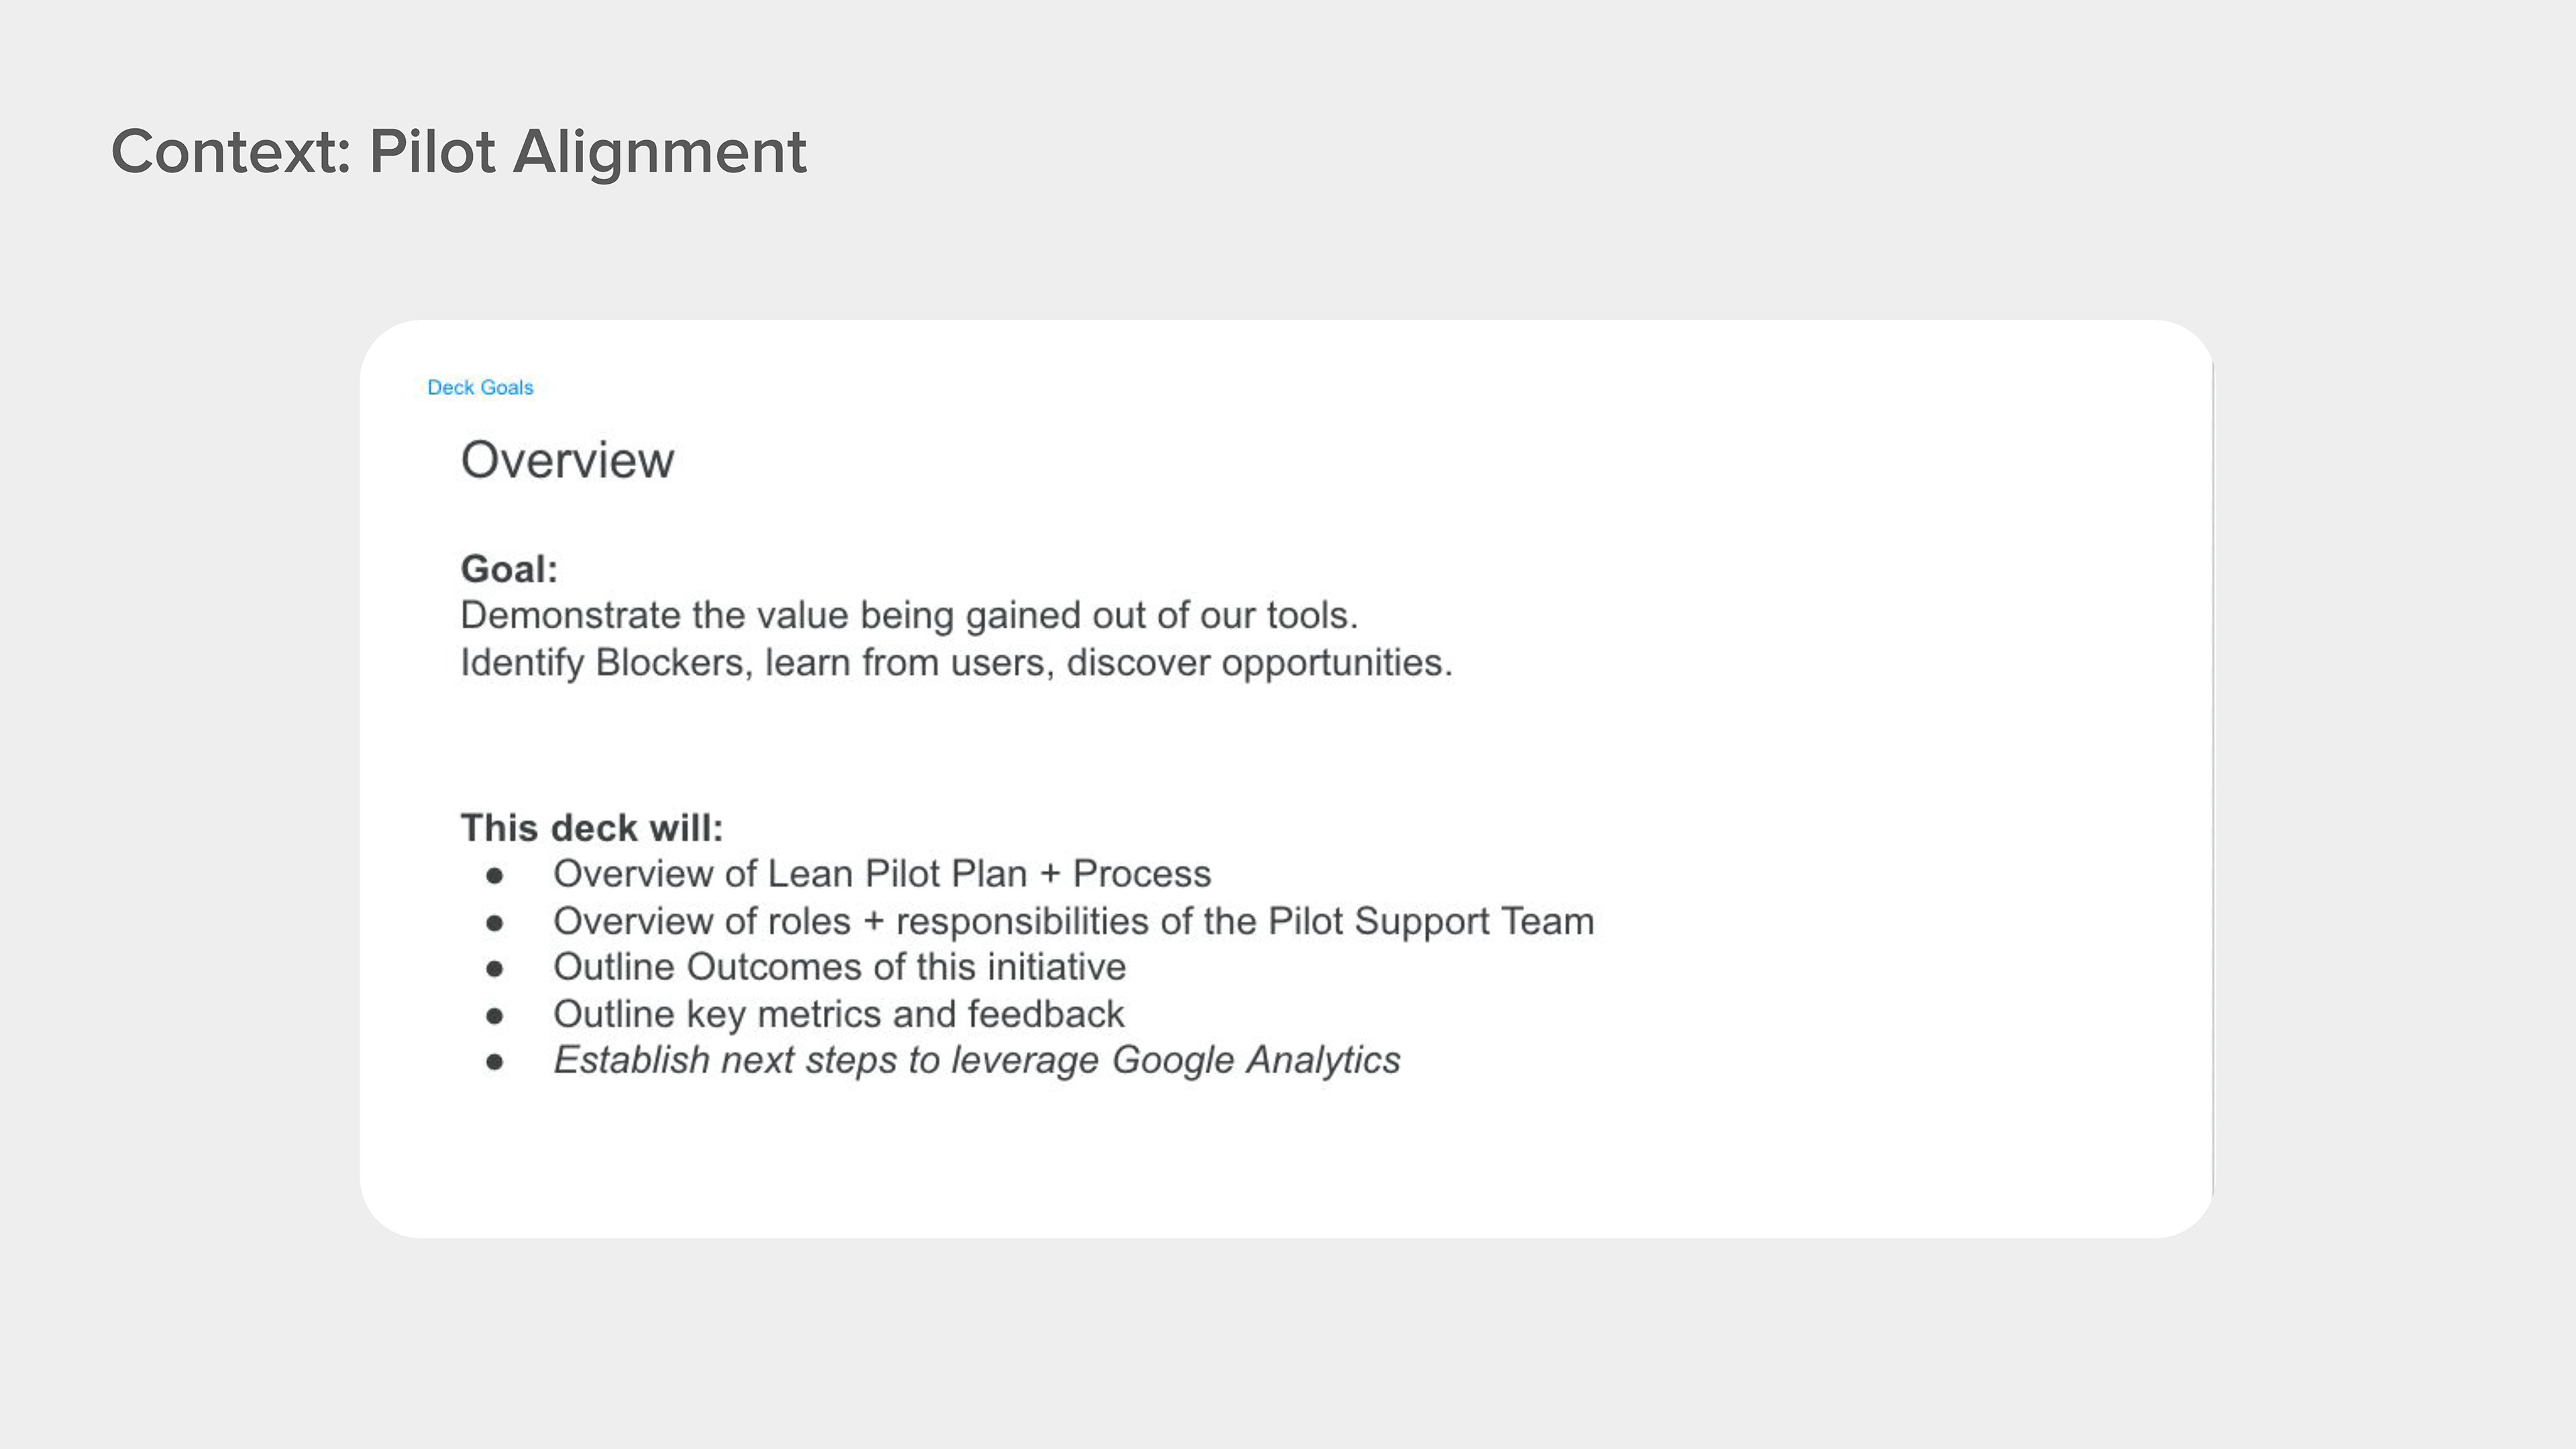Click bullet dot beside Outline Outcomes
The width and height of the screenshot is (2576, 1449).
tap(494, 969)
